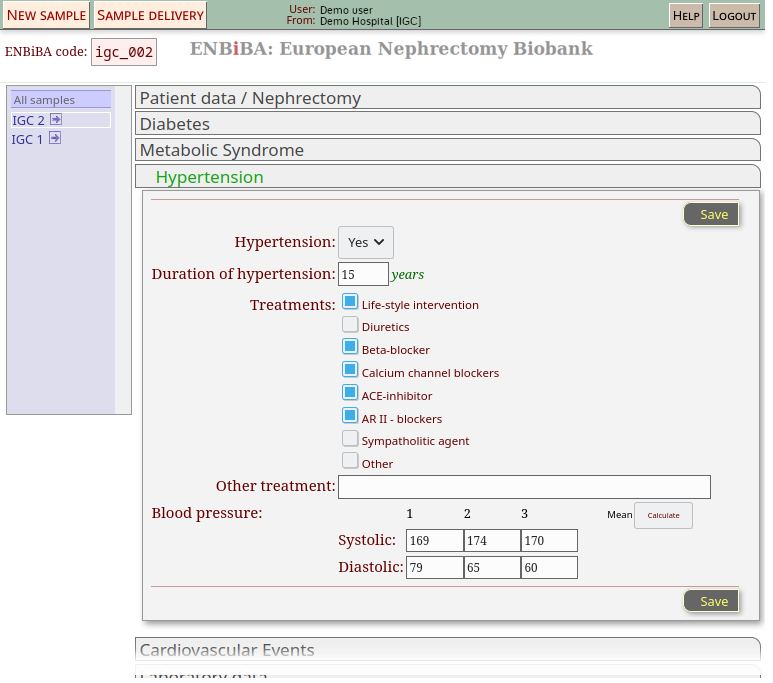Toggle the Sympatholitic agent checkbox
Screen dimensions: 773x683
pos(350,439)
